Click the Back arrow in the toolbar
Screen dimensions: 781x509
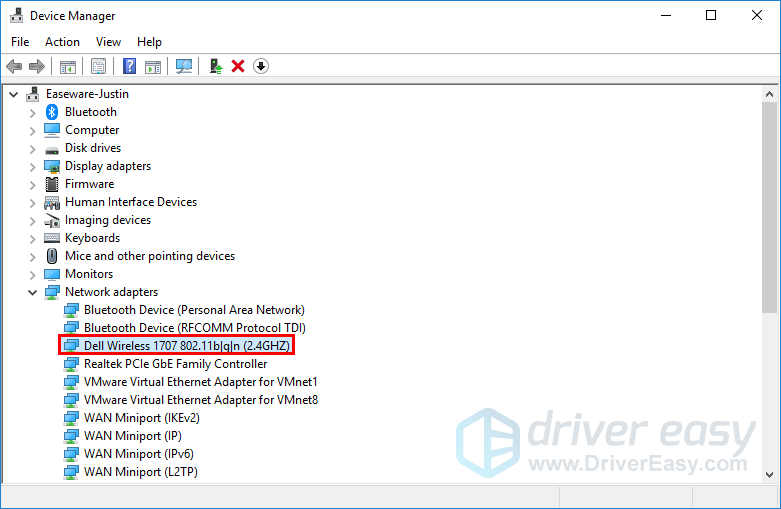point(14,66)
